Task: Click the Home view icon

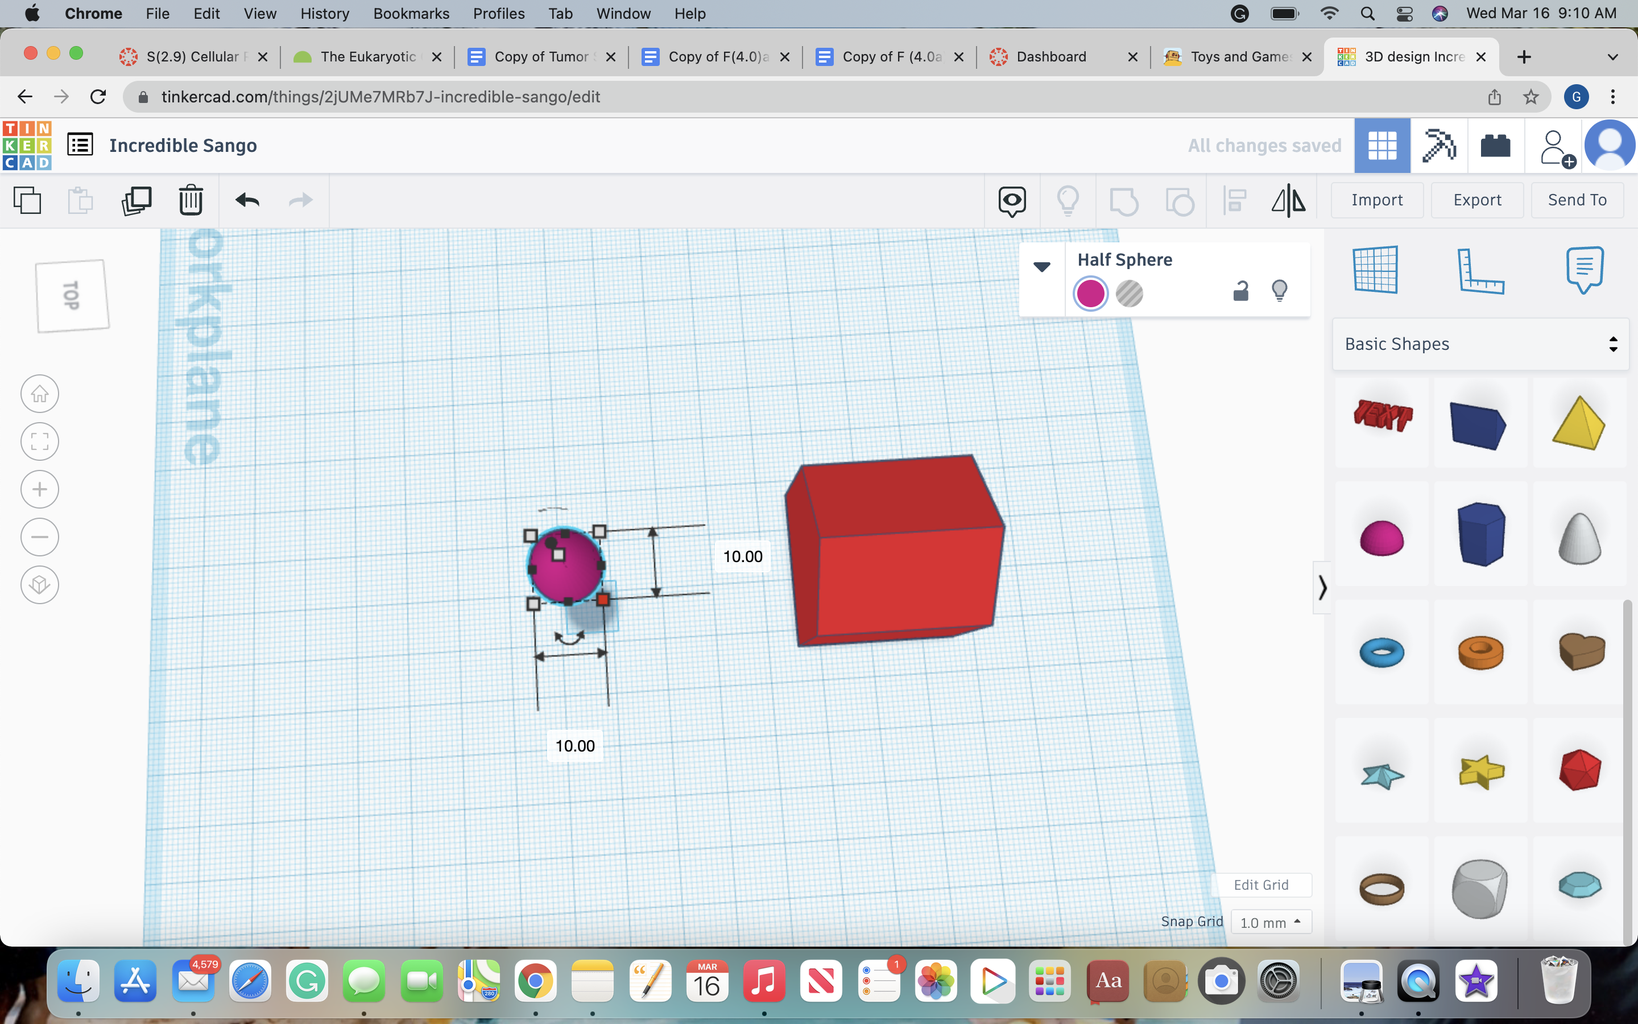Action: click(40, 394)
